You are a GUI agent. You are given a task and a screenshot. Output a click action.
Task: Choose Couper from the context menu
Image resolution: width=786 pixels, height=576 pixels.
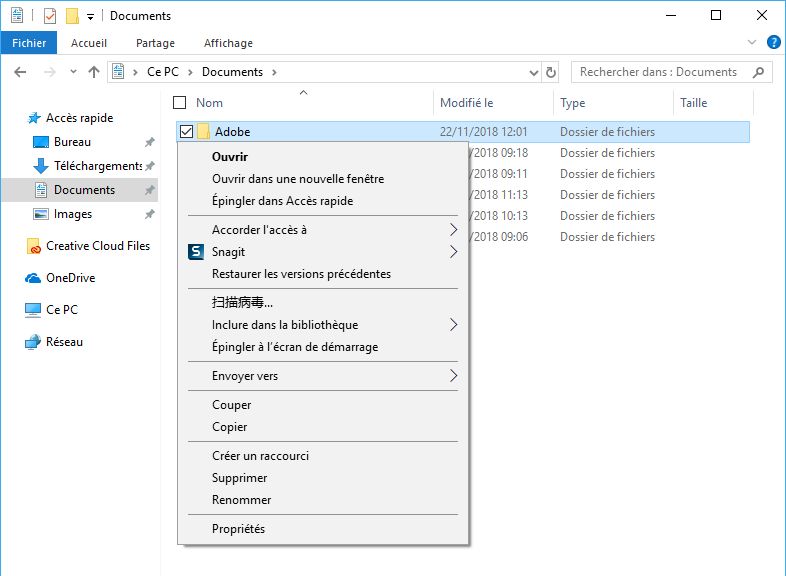tap(323, 405)
